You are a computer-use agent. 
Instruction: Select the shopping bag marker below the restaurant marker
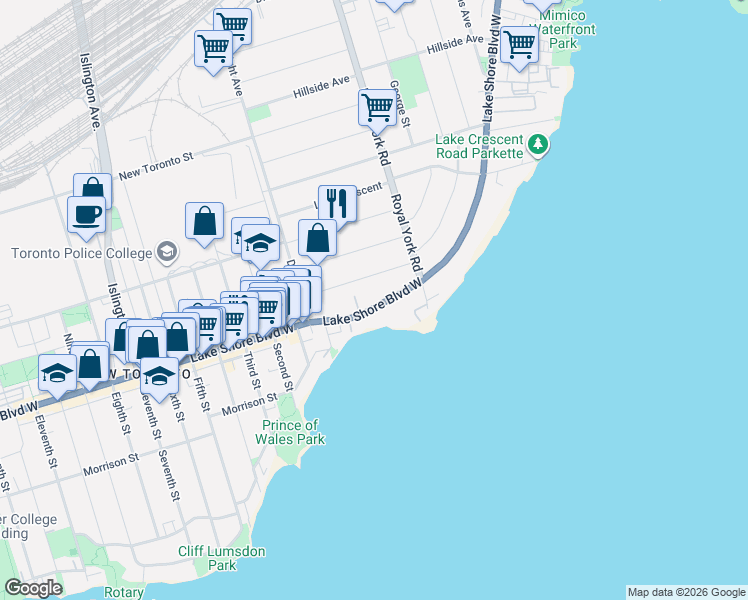317,242
